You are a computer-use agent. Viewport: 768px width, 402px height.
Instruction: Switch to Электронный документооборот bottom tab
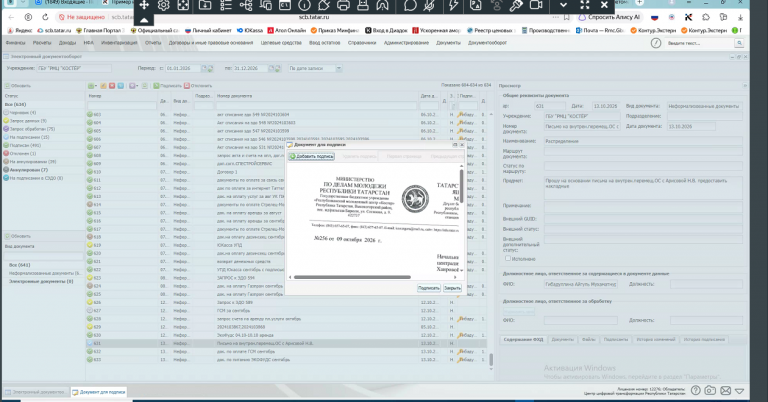coord(35,392)
